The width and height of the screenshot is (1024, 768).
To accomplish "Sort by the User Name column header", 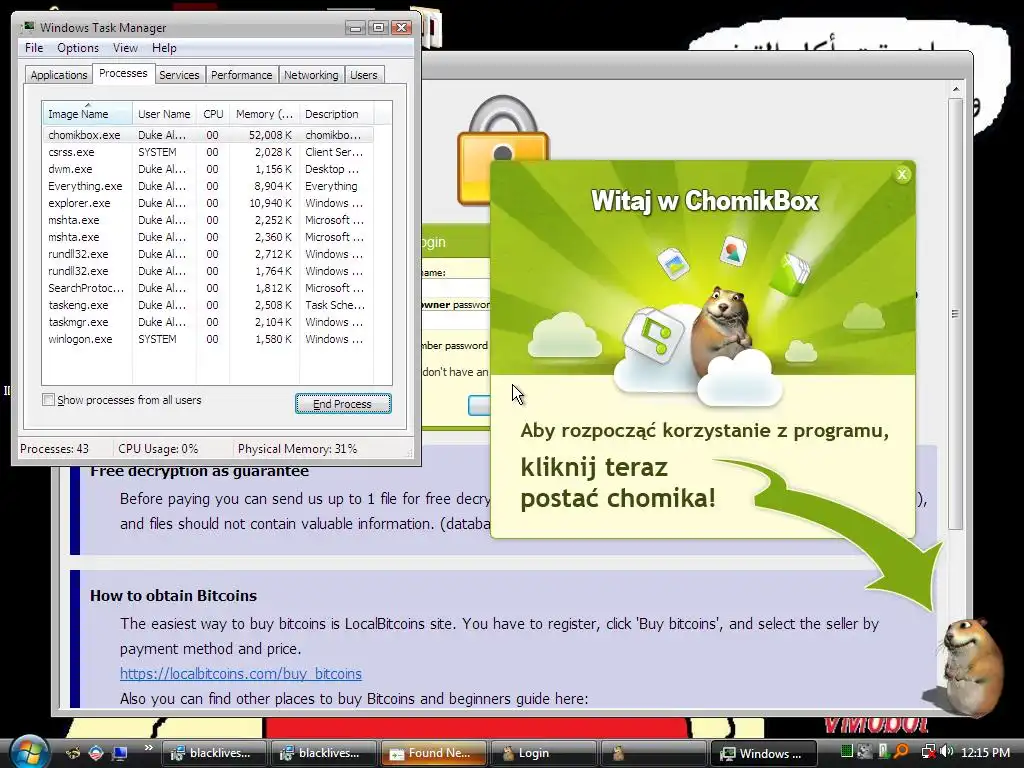I will click(x=164, y=114).
